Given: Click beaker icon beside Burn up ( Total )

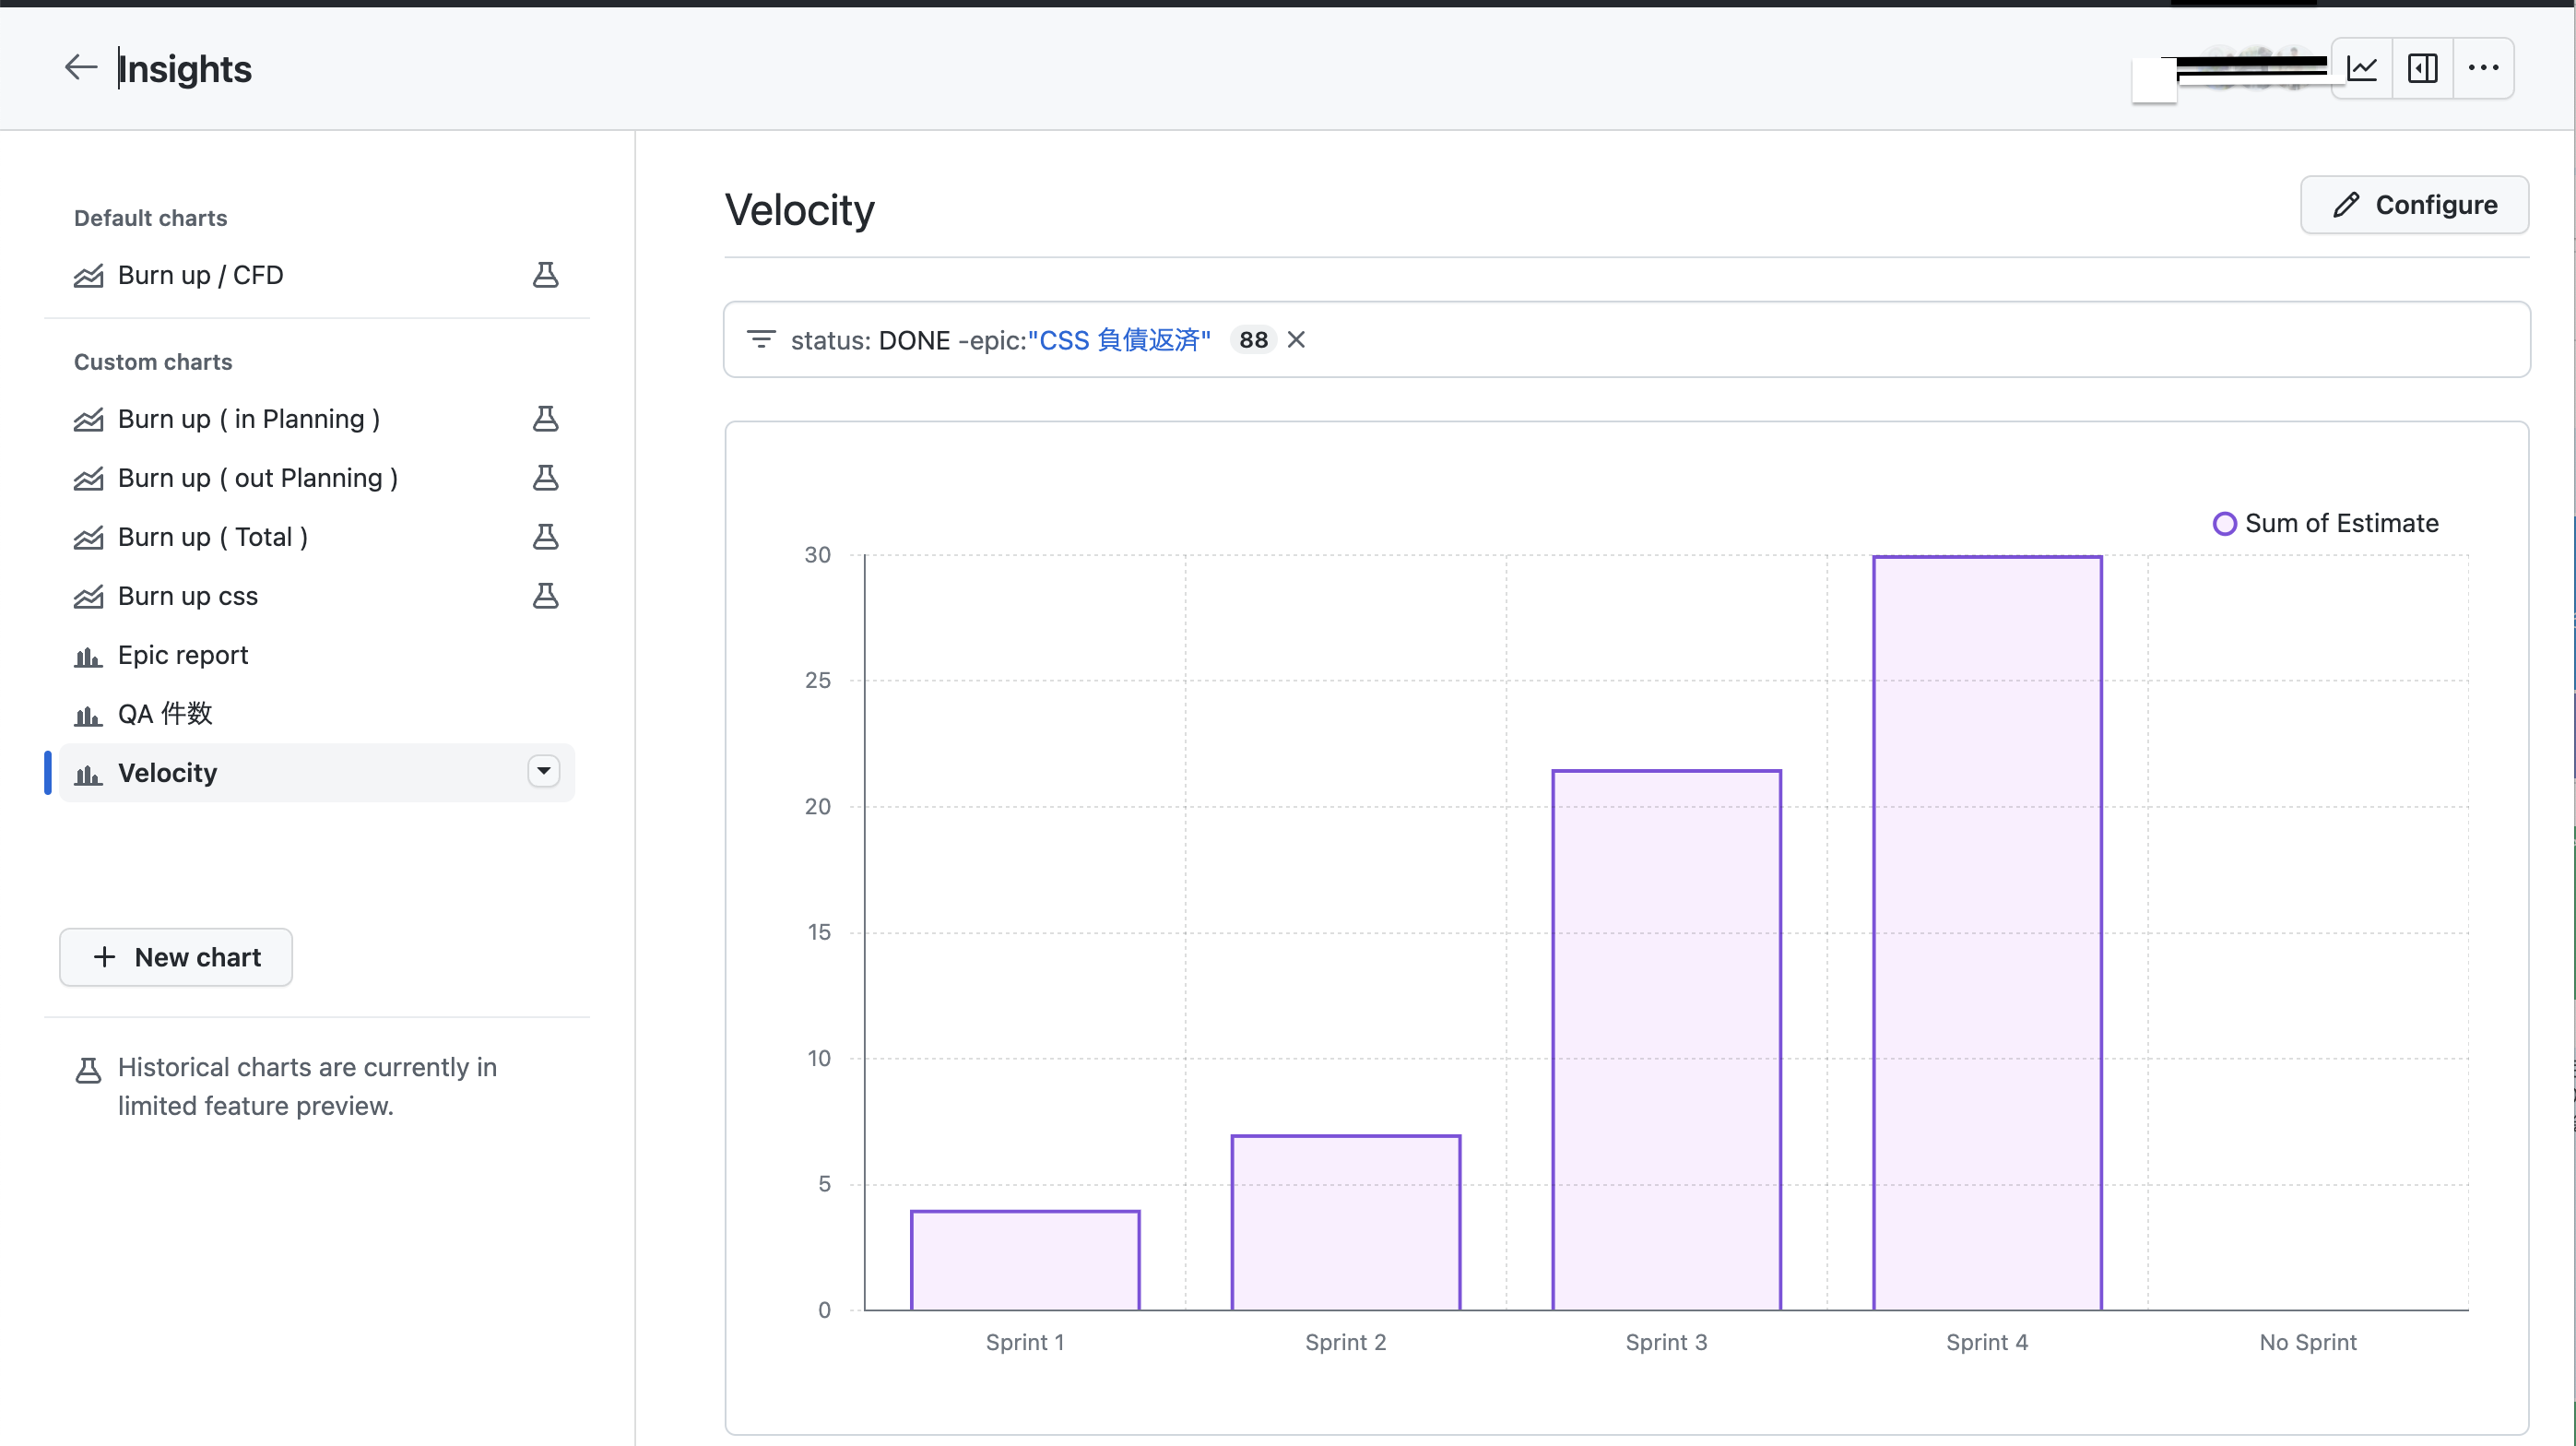Looking at the screenshot, I should 545,537.
